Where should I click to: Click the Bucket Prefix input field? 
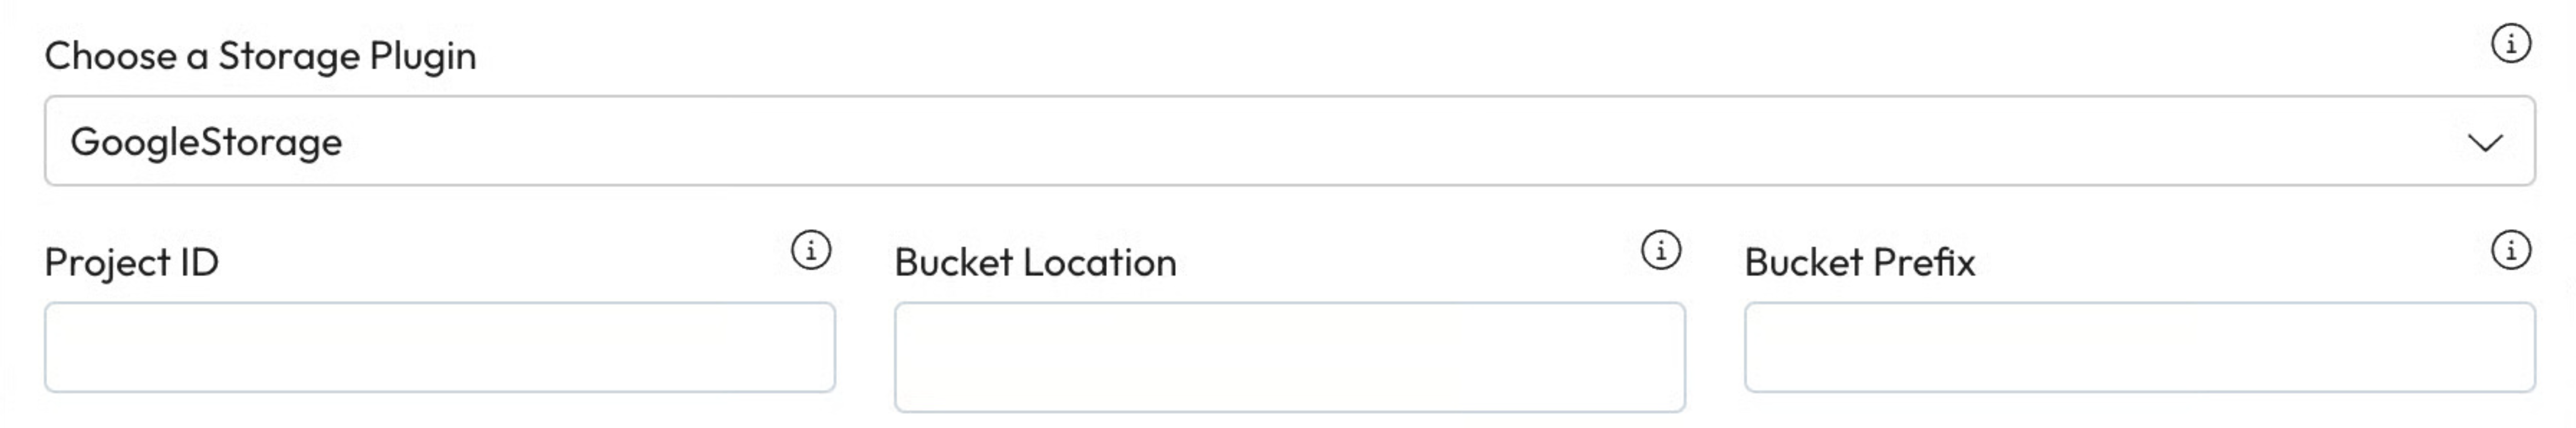point(2139,347)
